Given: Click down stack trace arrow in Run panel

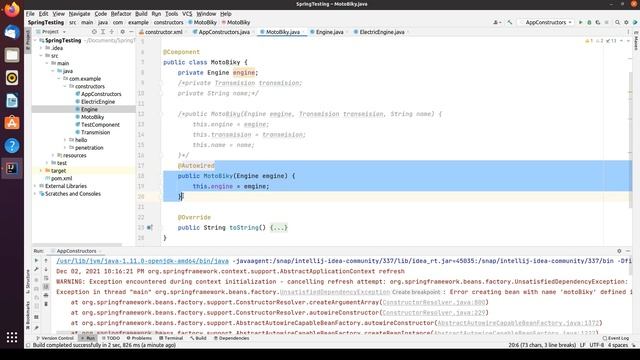Looking at the screenshot, I should tap(46, 269).
